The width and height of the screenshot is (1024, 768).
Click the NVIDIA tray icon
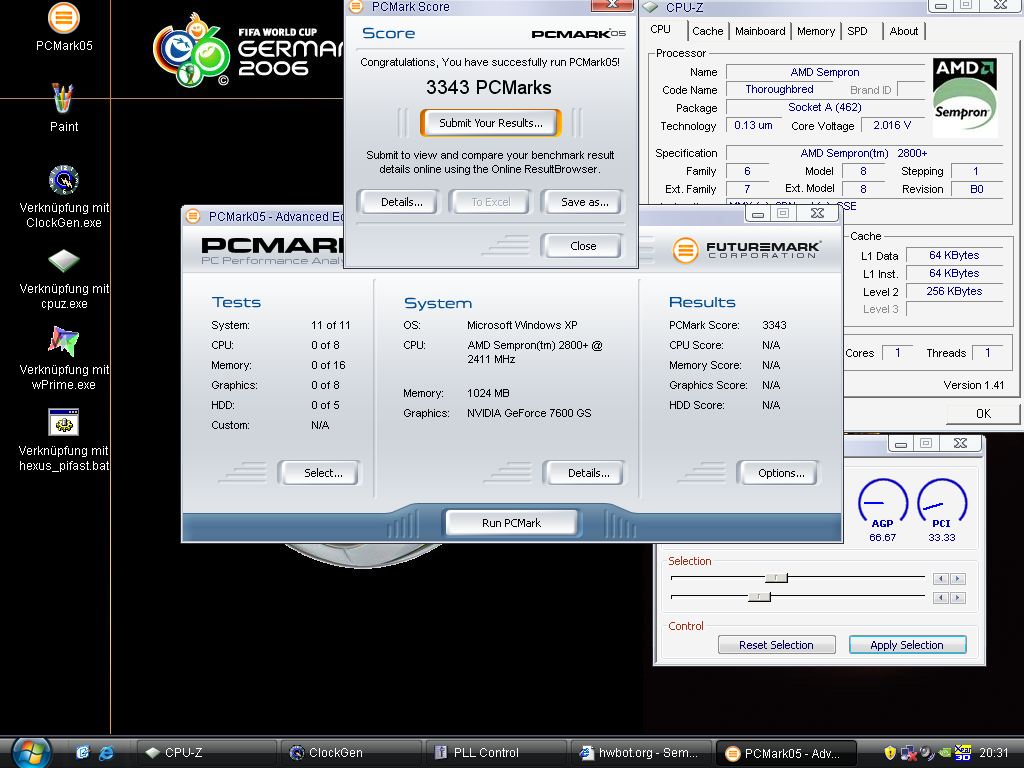944,753
